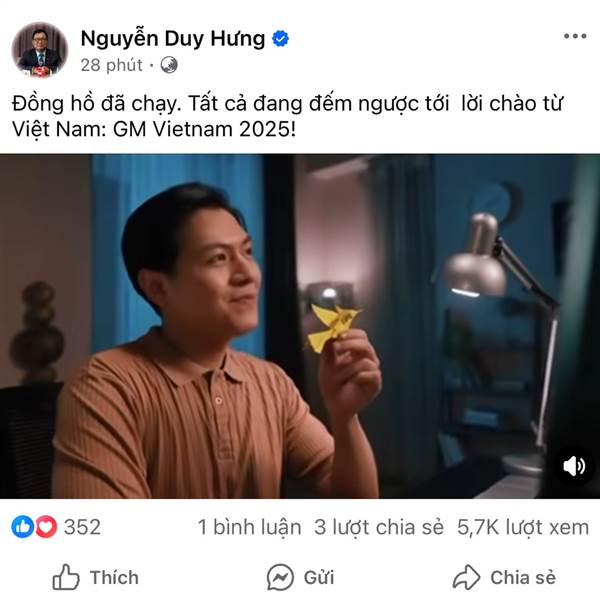This screenshot has height=600, width=600.
Task: View the 1 bình luận comment
Action: point(249,527)
